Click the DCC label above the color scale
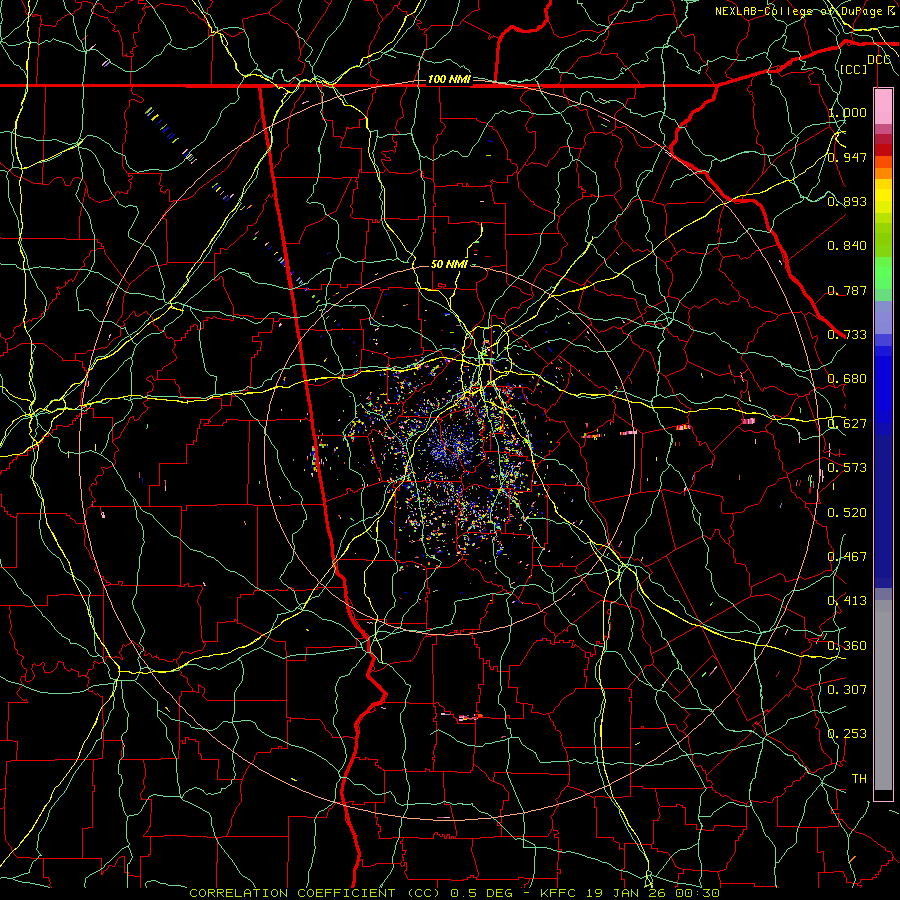 coord(879,60)
